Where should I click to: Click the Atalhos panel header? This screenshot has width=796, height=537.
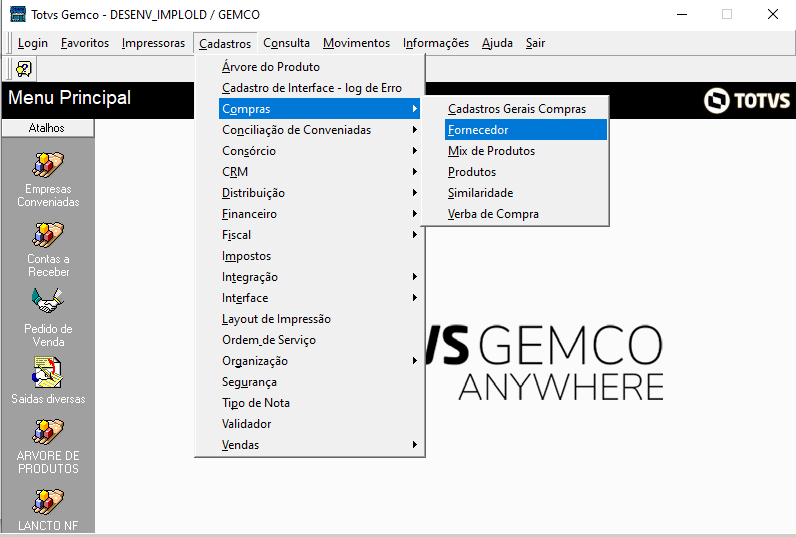(x=48, y=128)
